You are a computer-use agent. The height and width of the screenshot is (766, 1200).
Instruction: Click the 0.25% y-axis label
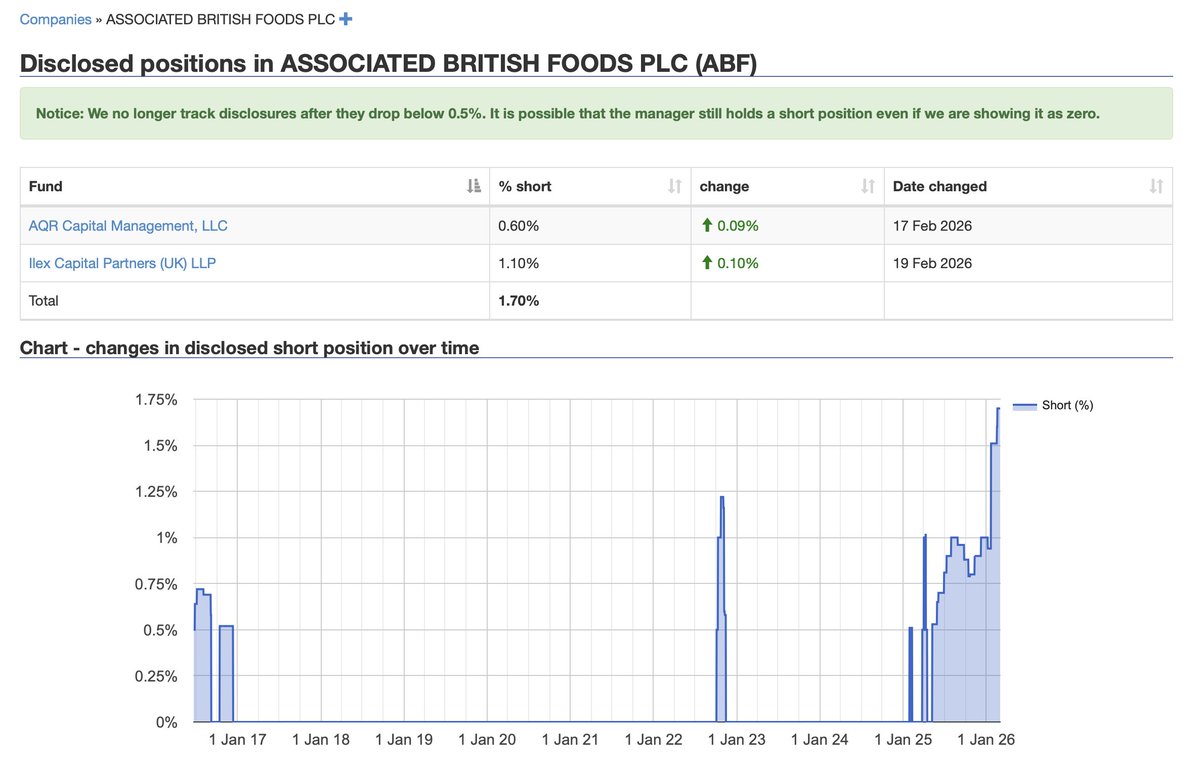(154, 676)
